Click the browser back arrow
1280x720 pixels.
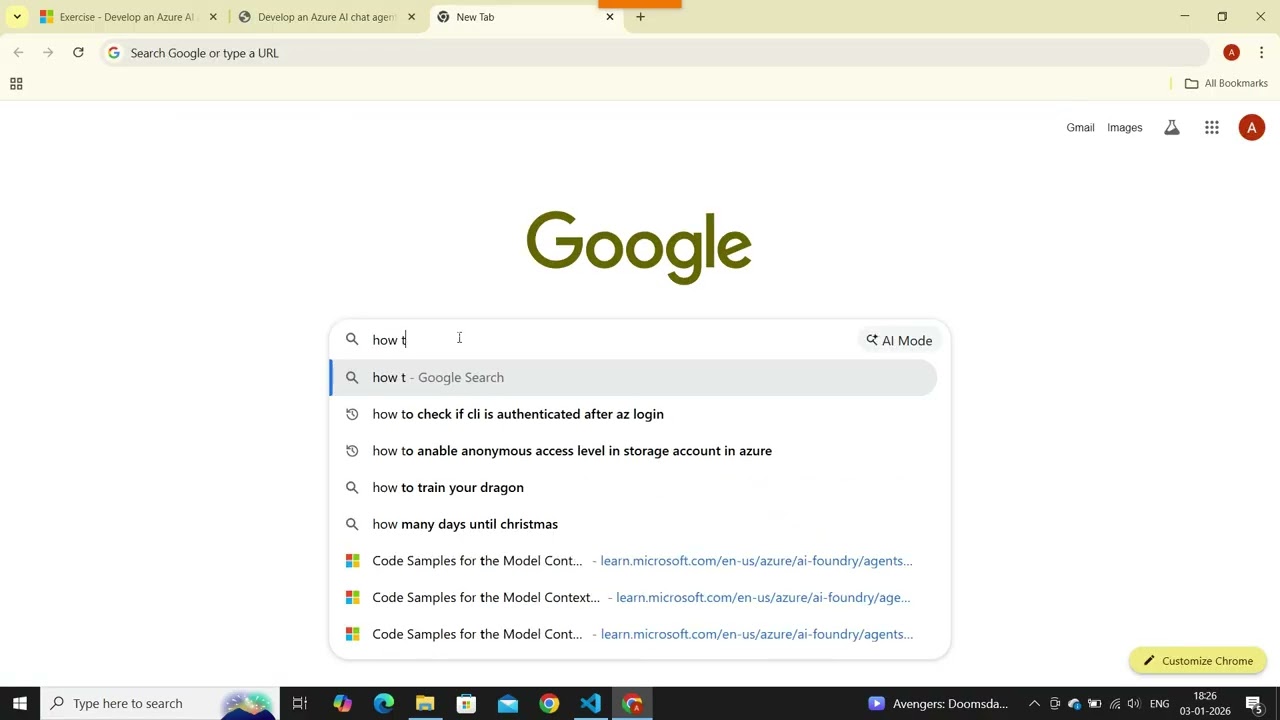point(18,53)
